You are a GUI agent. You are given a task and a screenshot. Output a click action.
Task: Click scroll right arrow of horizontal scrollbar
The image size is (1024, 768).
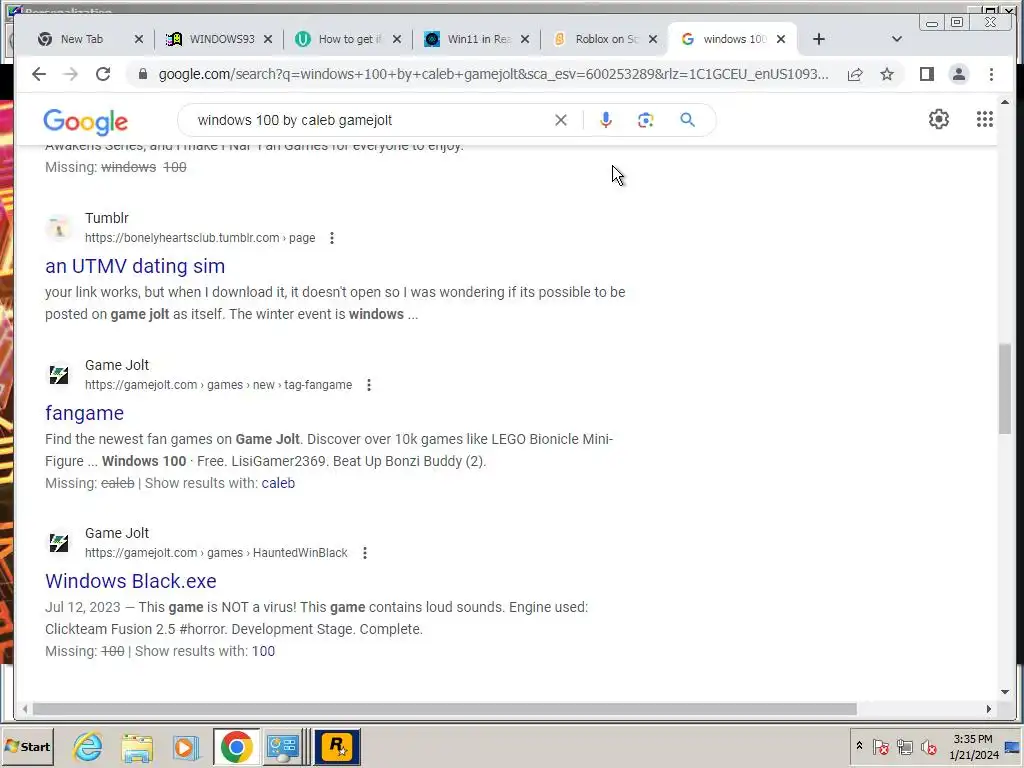[x=989, y=709]
